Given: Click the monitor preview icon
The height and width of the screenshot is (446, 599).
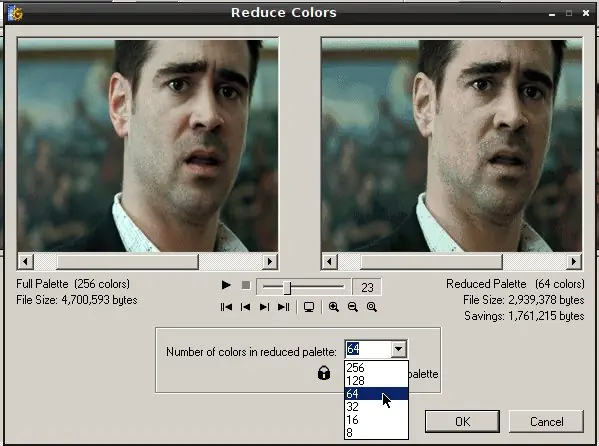Looking at the screenshot, I should coord(309,307).
